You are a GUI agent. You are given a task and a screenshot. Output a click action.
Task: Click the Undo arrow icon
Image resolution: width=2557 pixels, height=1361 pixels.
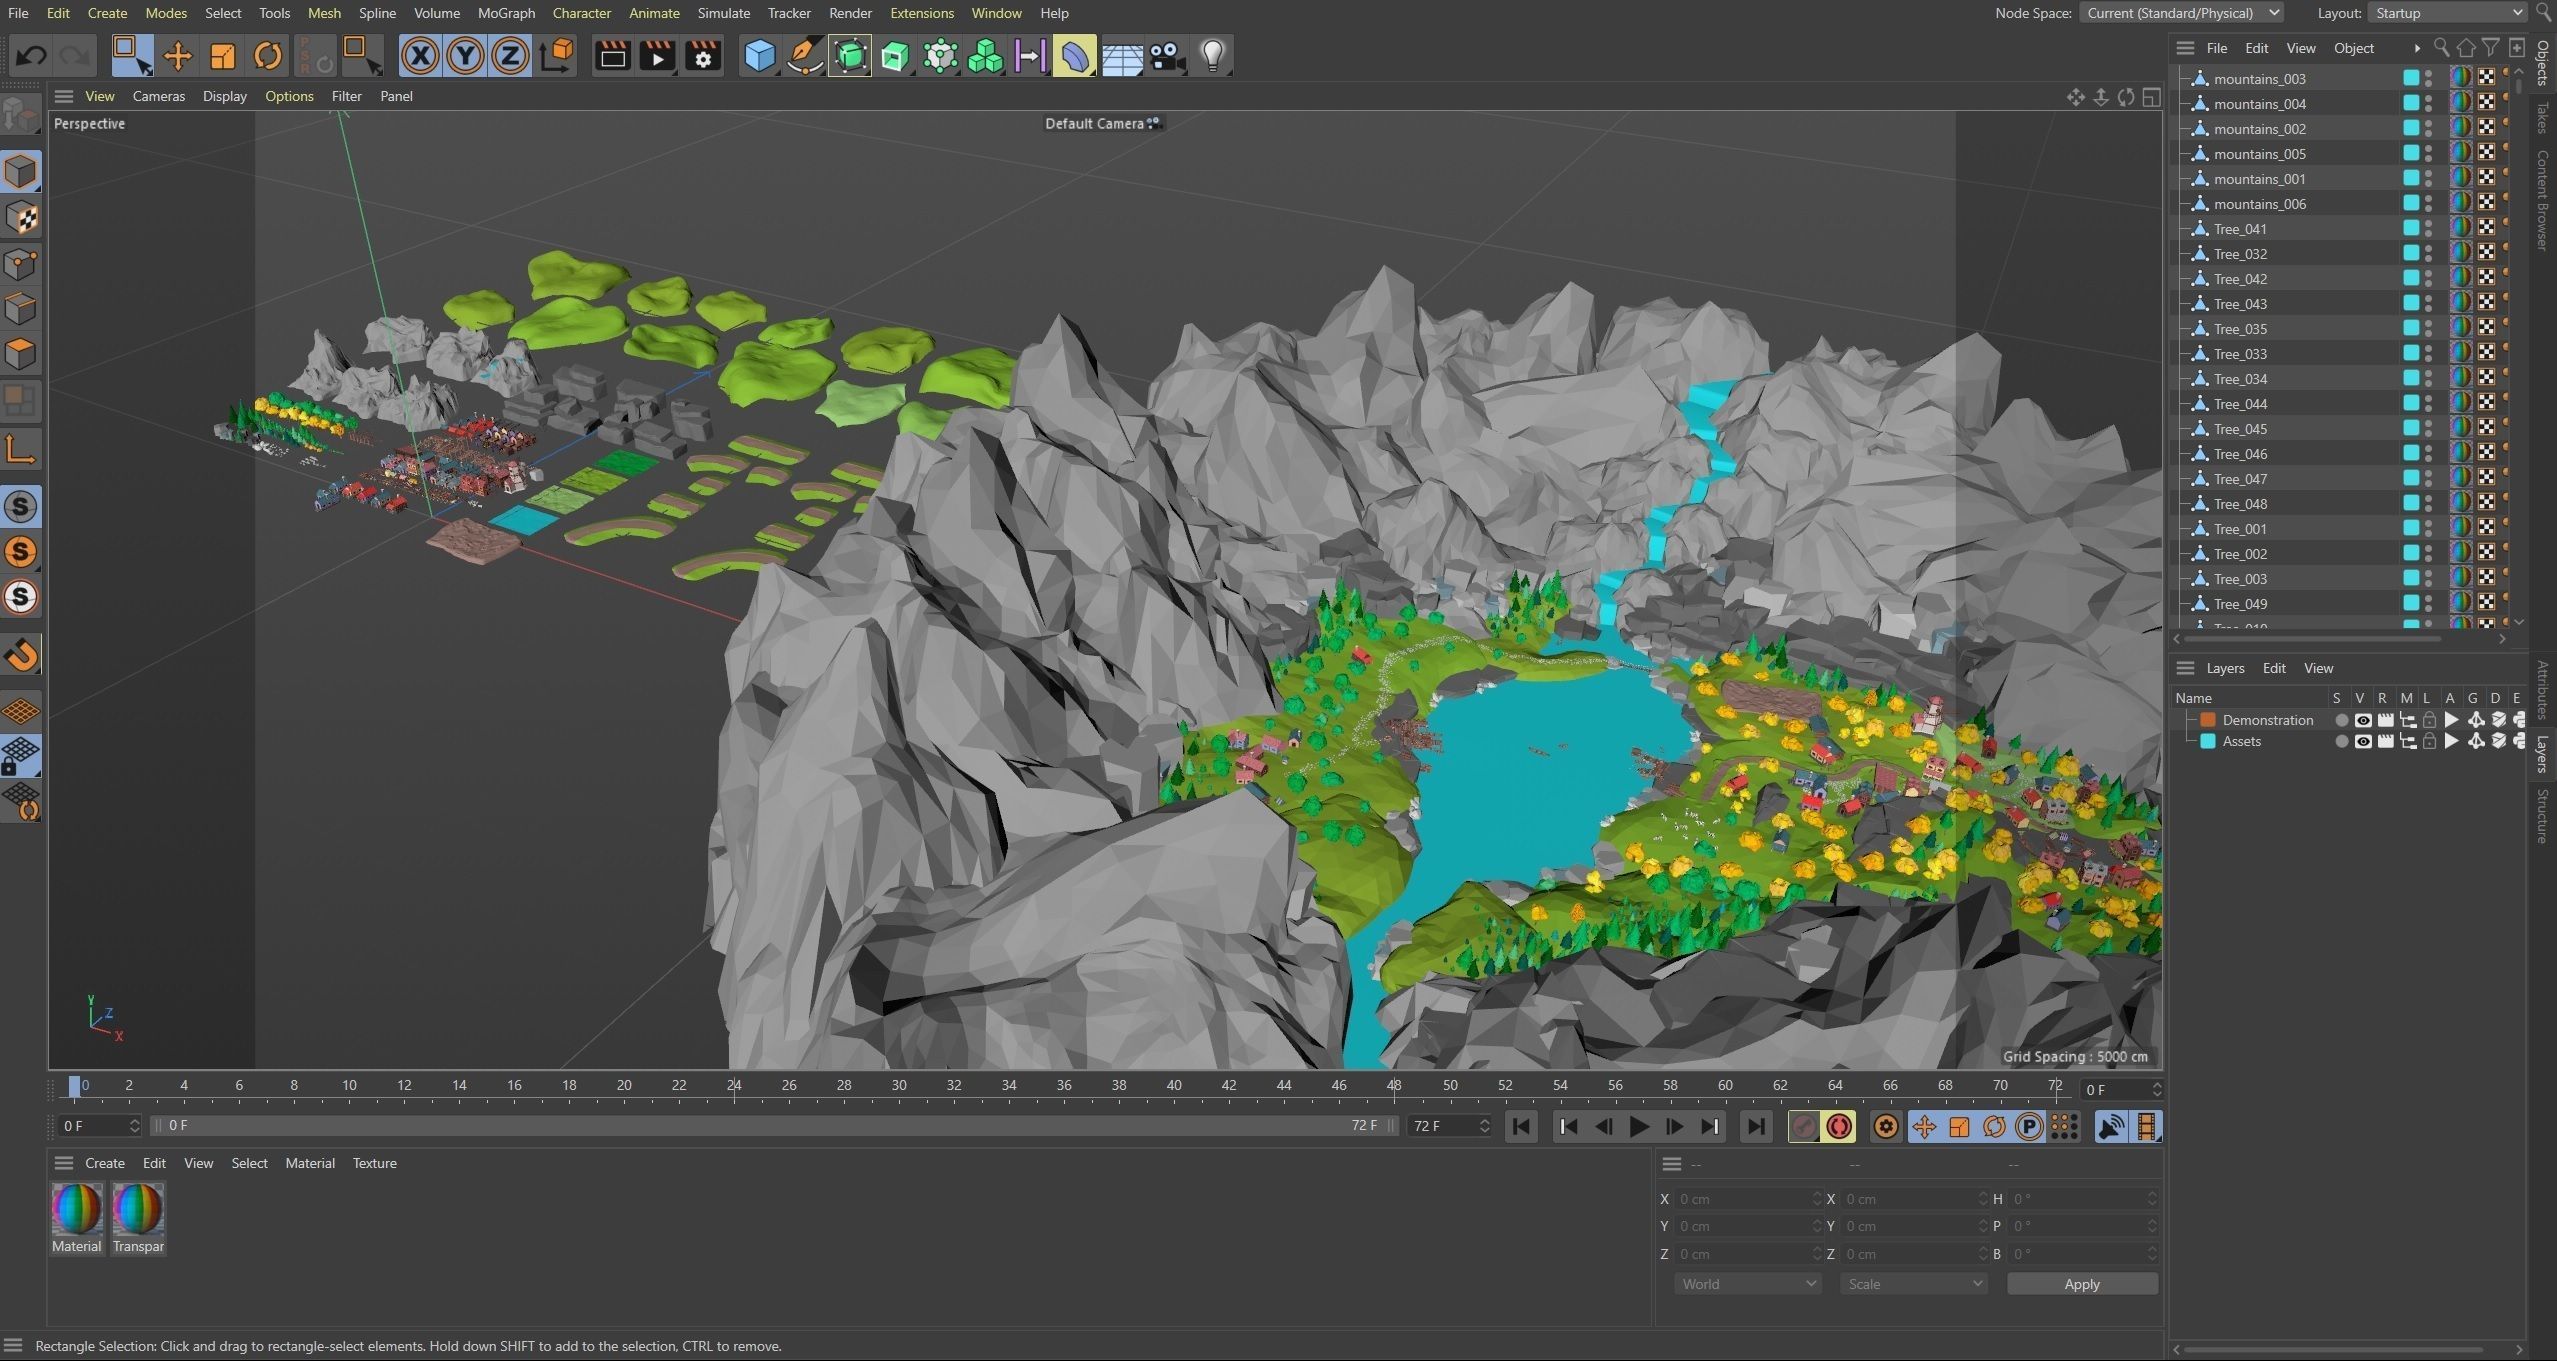[31, 56]
